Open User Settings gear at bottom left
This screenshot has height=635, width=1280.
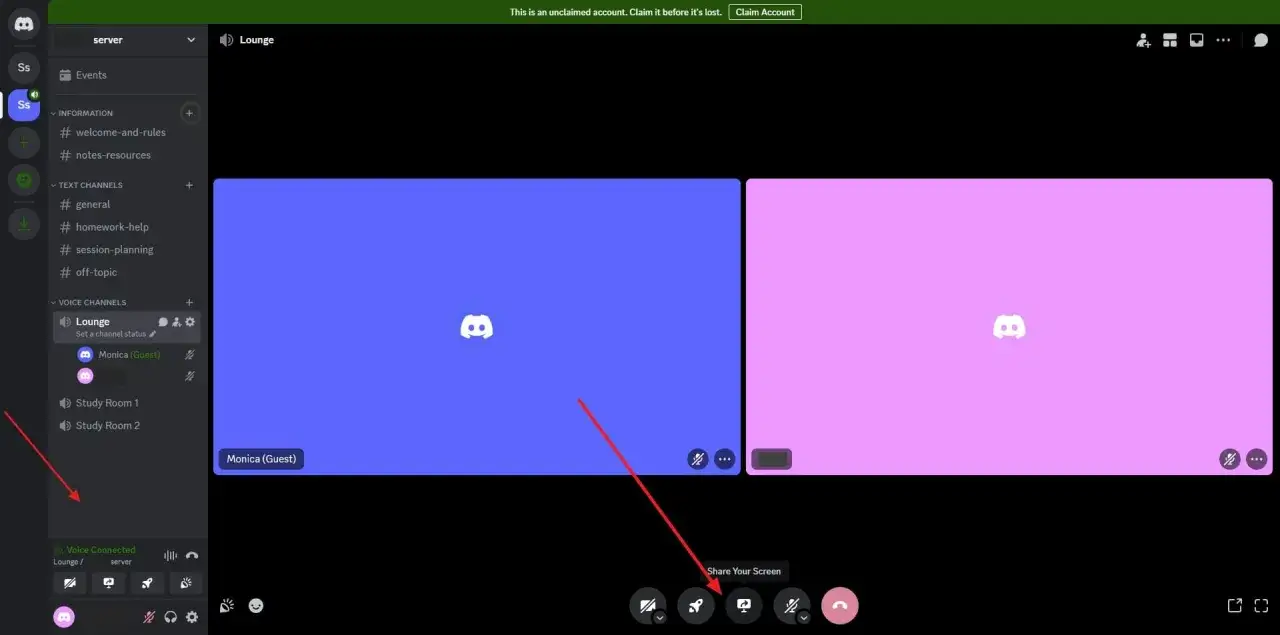tap(192, 617)
